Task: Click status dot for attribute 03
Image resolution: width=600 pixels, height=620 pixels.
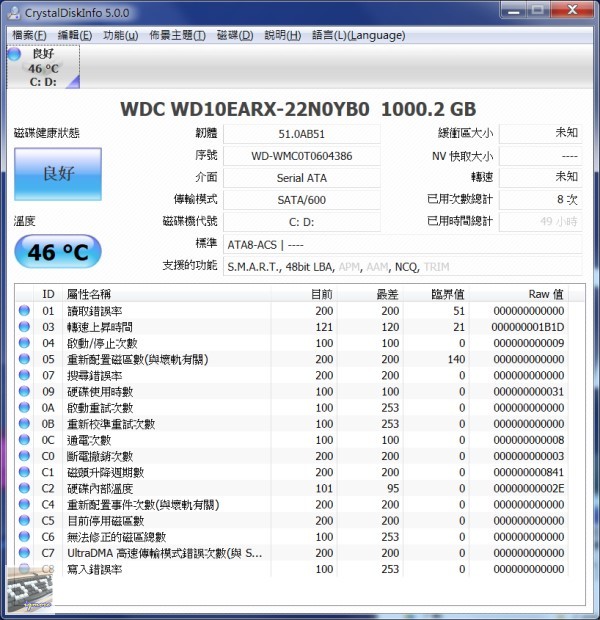Action: (24, 327)
